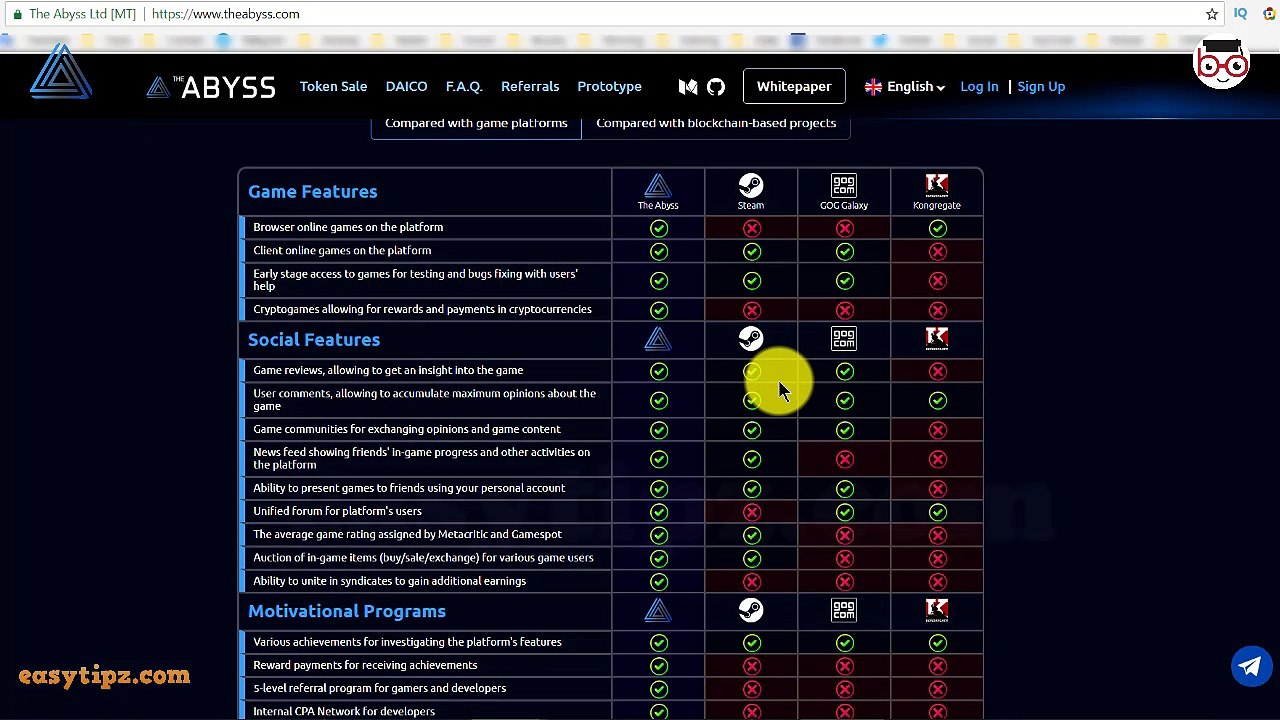Click 'Unified forum for platform's users' row text
Viewport: 1280px width, 720px height.
337,511
